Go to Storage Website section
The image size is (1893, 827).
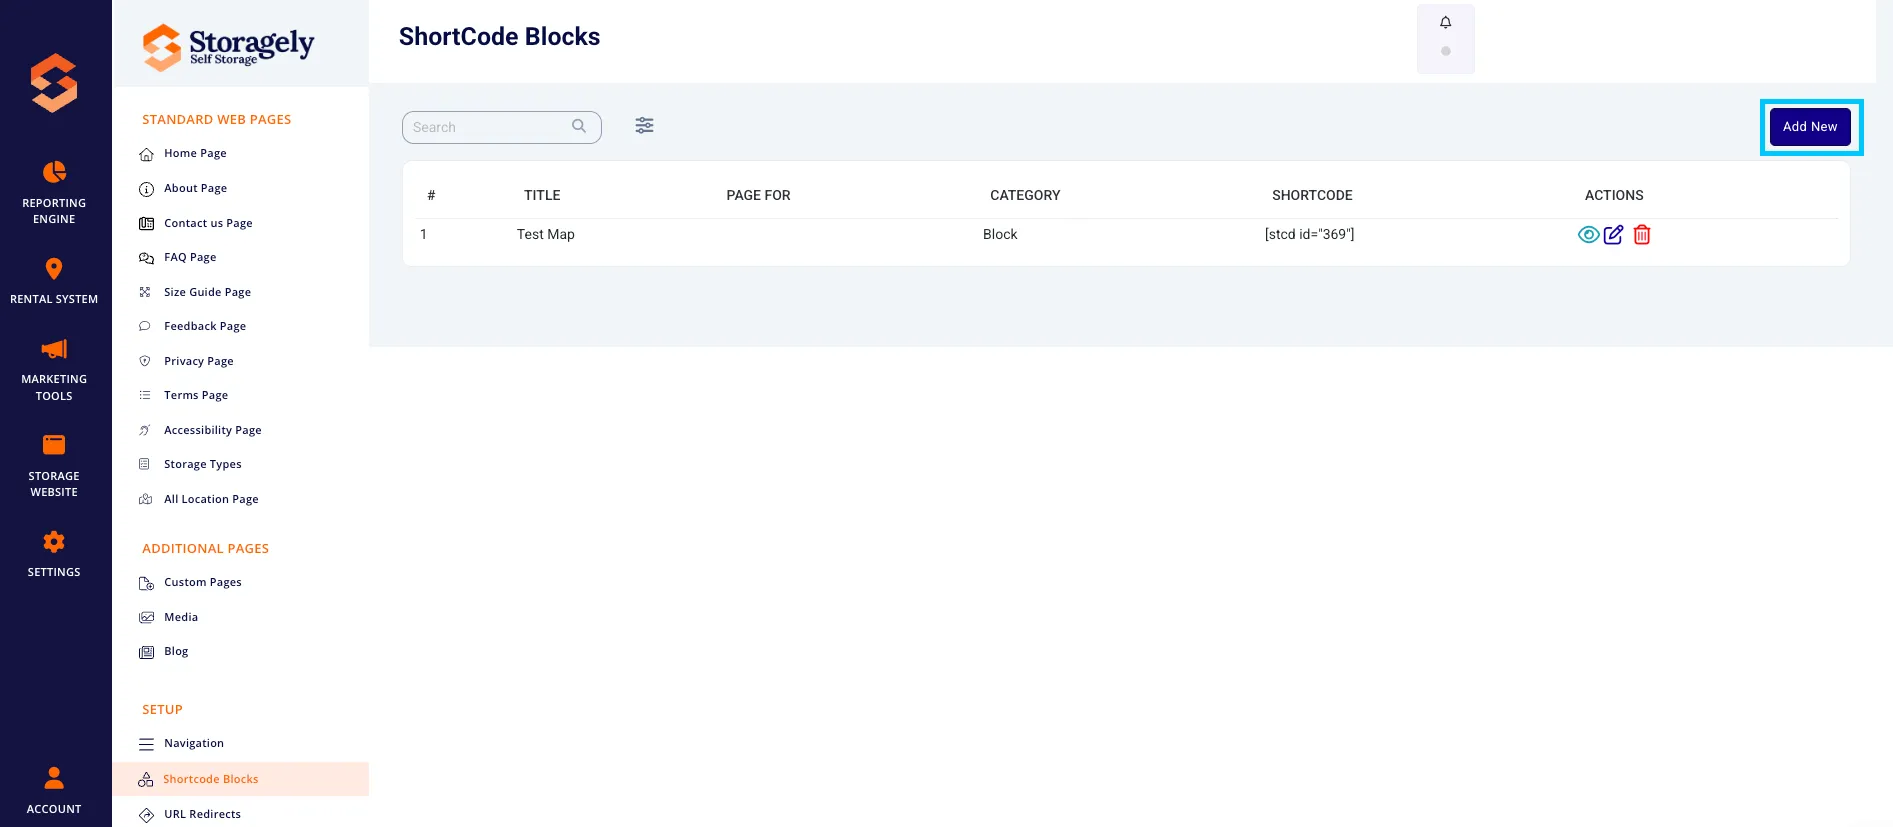54,466
